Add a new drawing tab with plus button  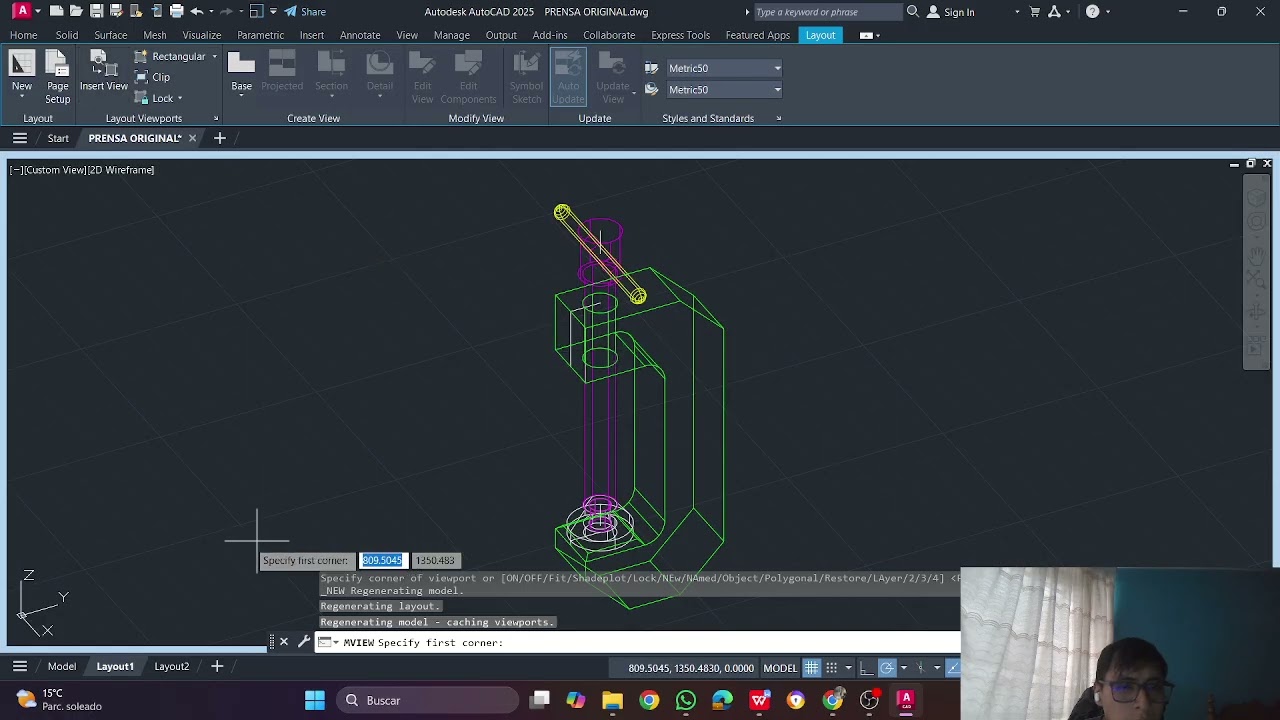220,138
